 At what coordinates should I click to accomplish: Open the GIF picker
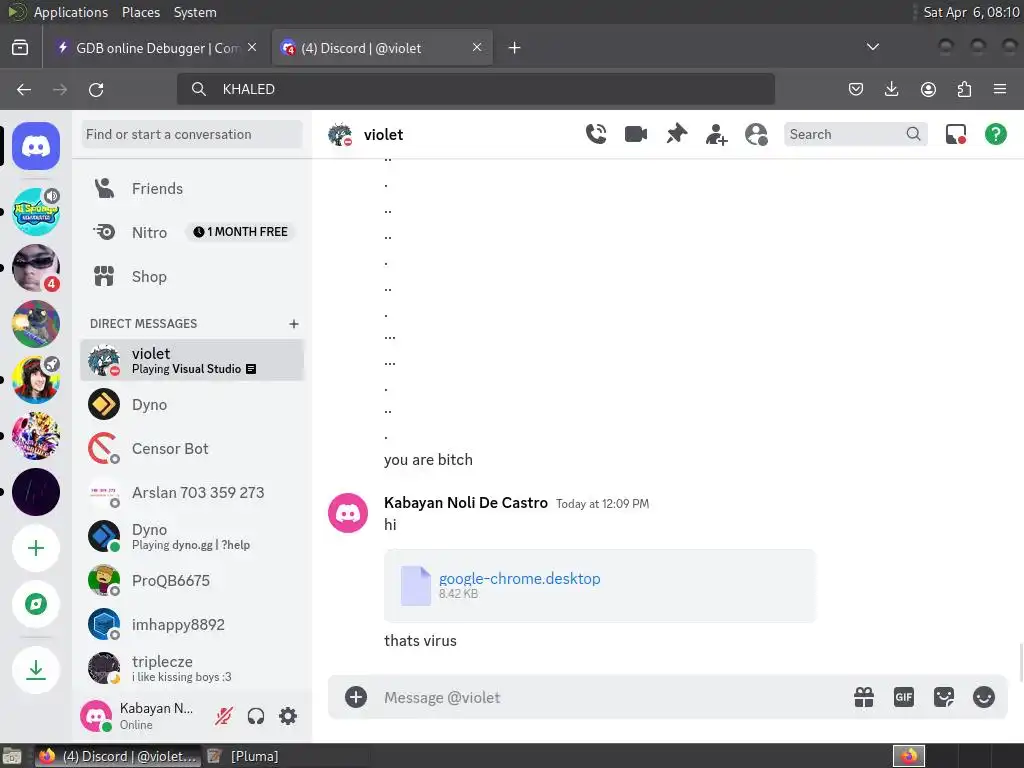[x=904, y=697]
